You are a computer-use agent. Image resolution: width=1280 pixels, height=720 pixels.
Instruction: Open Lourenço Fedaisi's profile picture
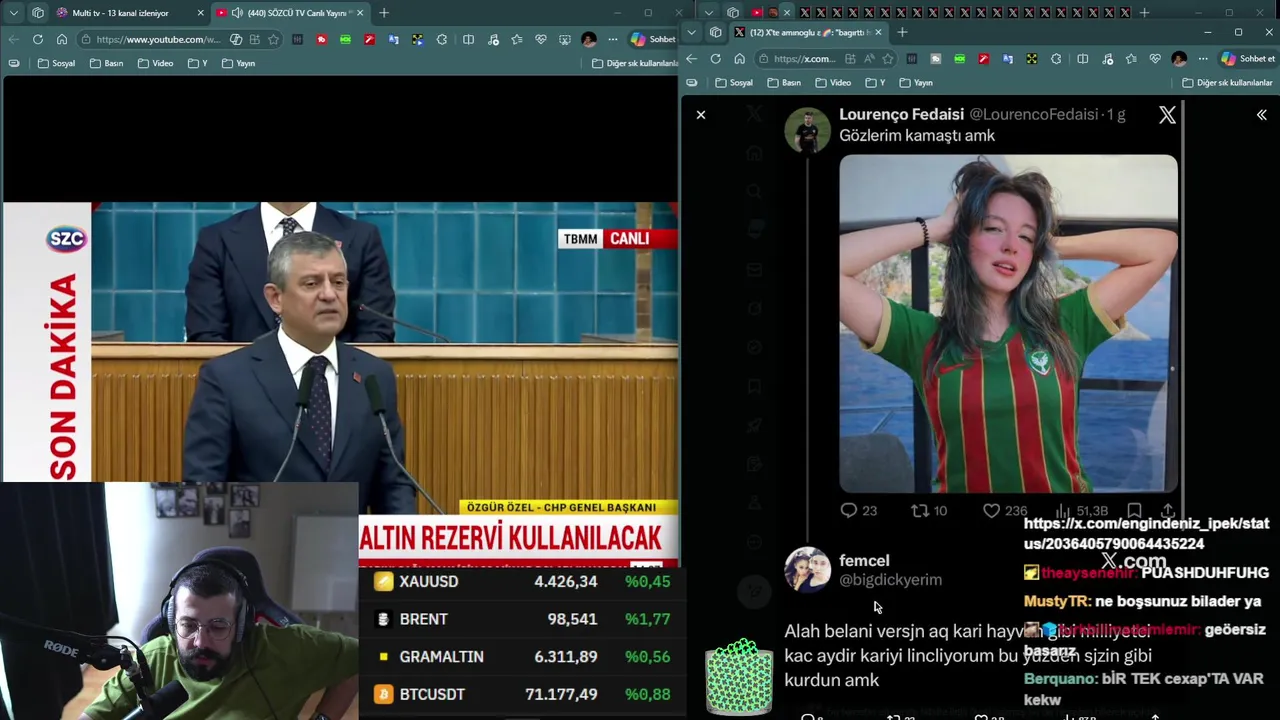pyautogui.click(x=807, y=130)
